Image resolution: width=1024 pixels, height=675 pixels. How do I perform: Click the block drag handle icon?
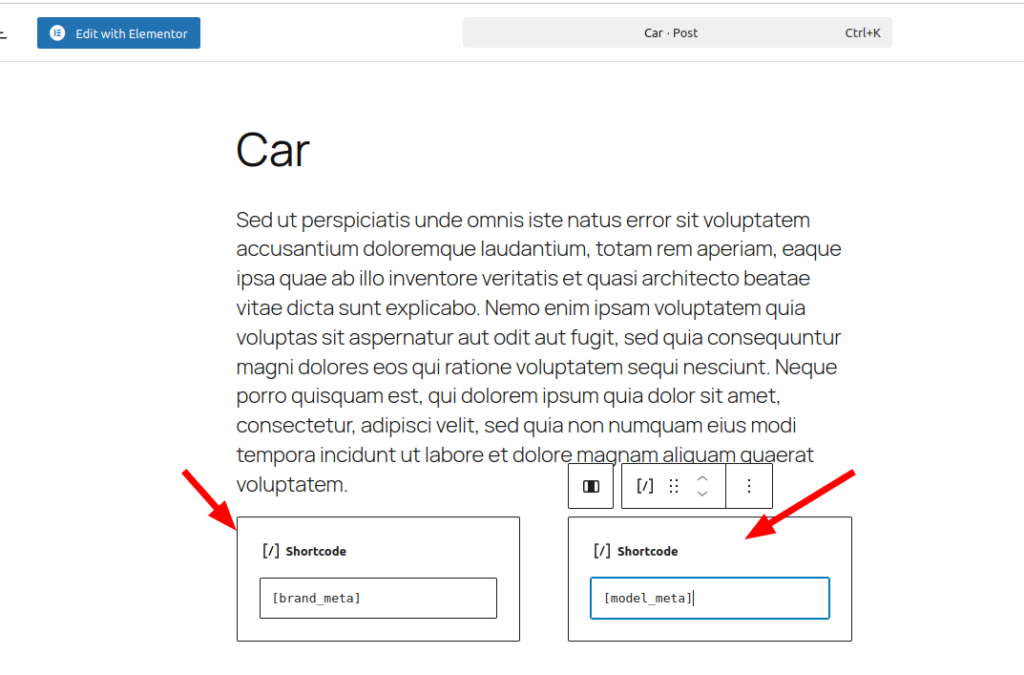(674, 486)
